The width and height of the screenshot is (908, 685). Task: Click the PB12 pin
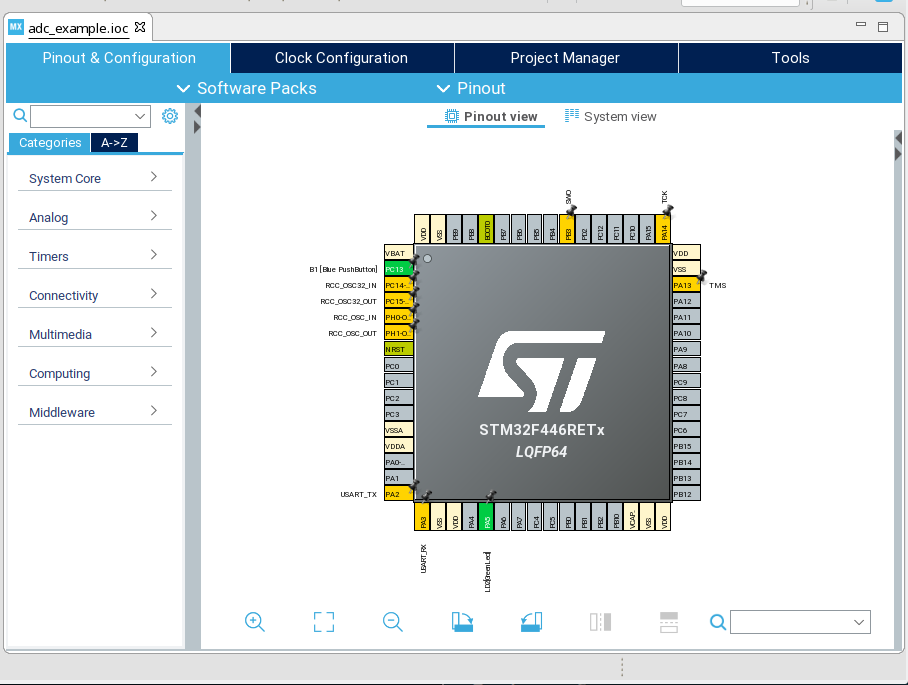click(686, 494)
